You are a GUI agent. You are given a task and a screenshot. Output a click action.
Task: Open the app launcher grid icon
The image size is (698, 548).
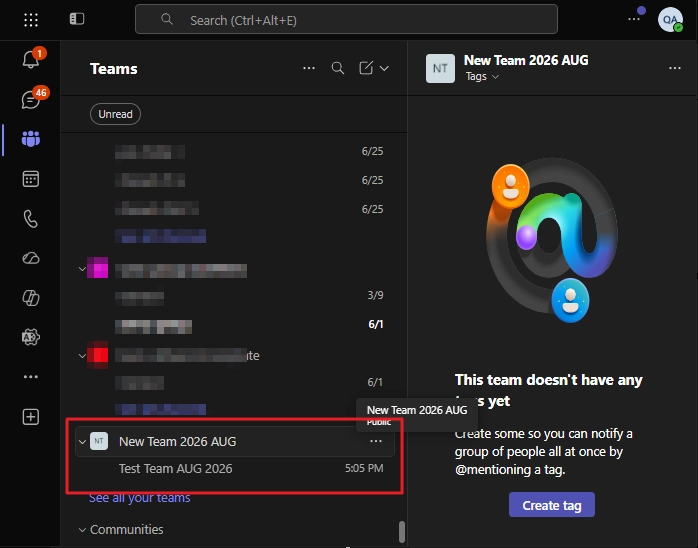[x=31, y=20]
